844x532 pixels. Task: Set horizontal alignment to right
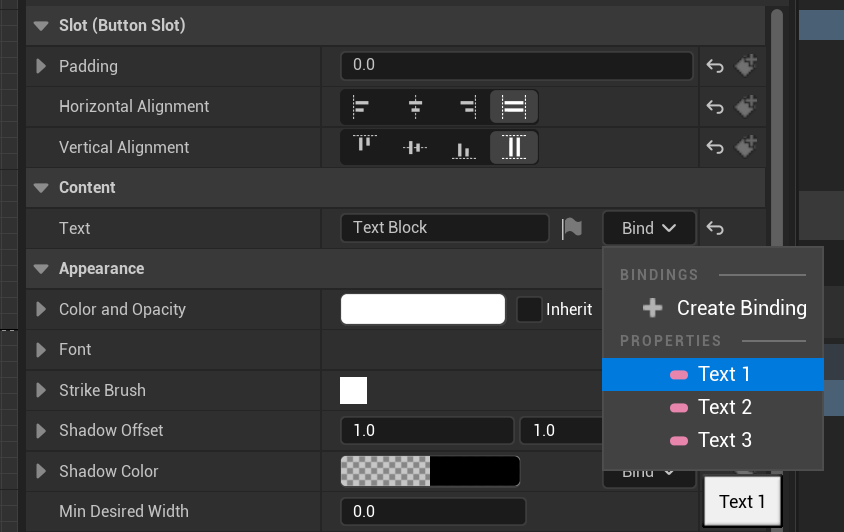(x=466, y=106)
